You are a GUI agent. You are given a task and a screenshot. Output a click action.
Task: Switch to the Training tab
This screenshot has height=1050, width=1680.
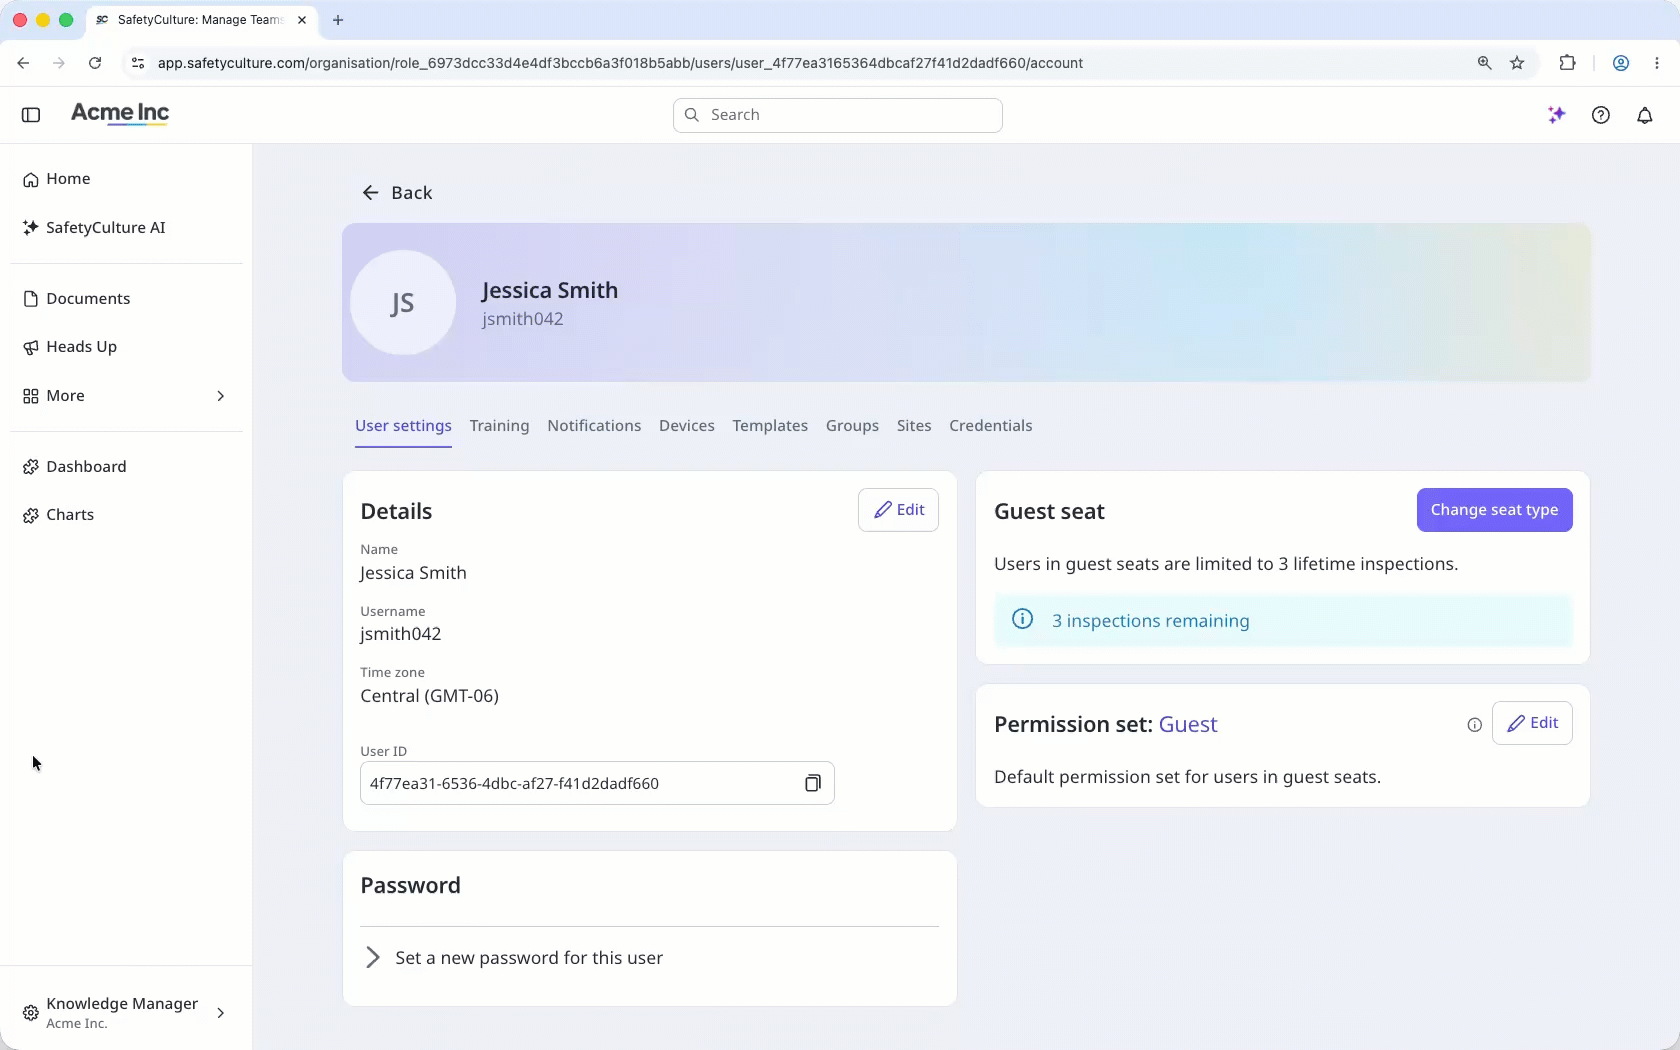coord(499,426)
